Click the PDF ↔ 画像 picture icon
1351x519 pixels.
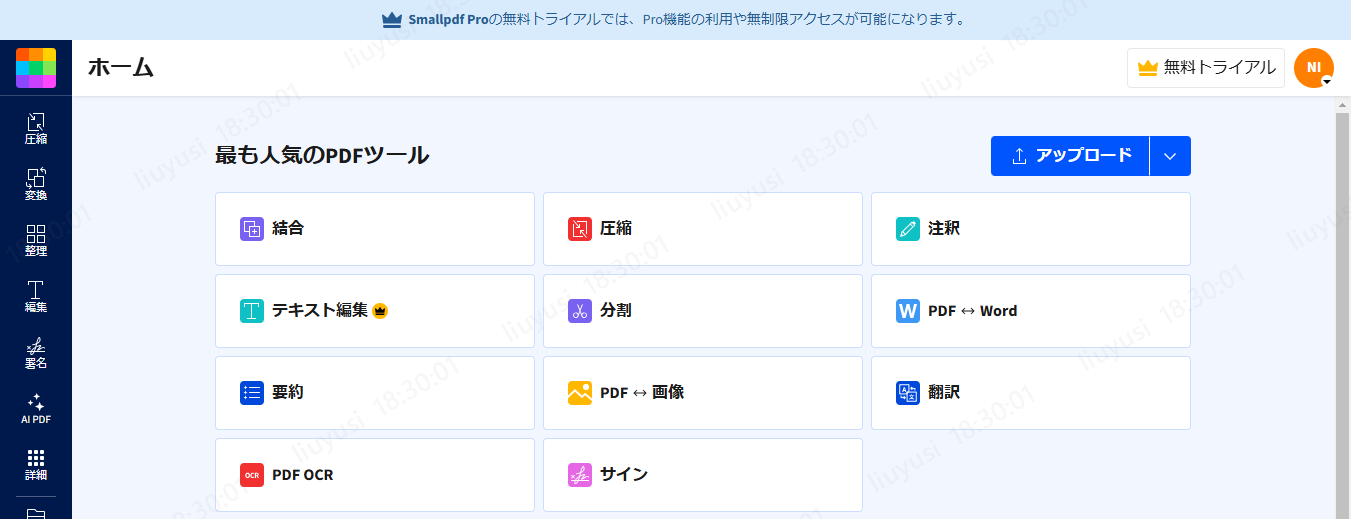click(580, 393)
